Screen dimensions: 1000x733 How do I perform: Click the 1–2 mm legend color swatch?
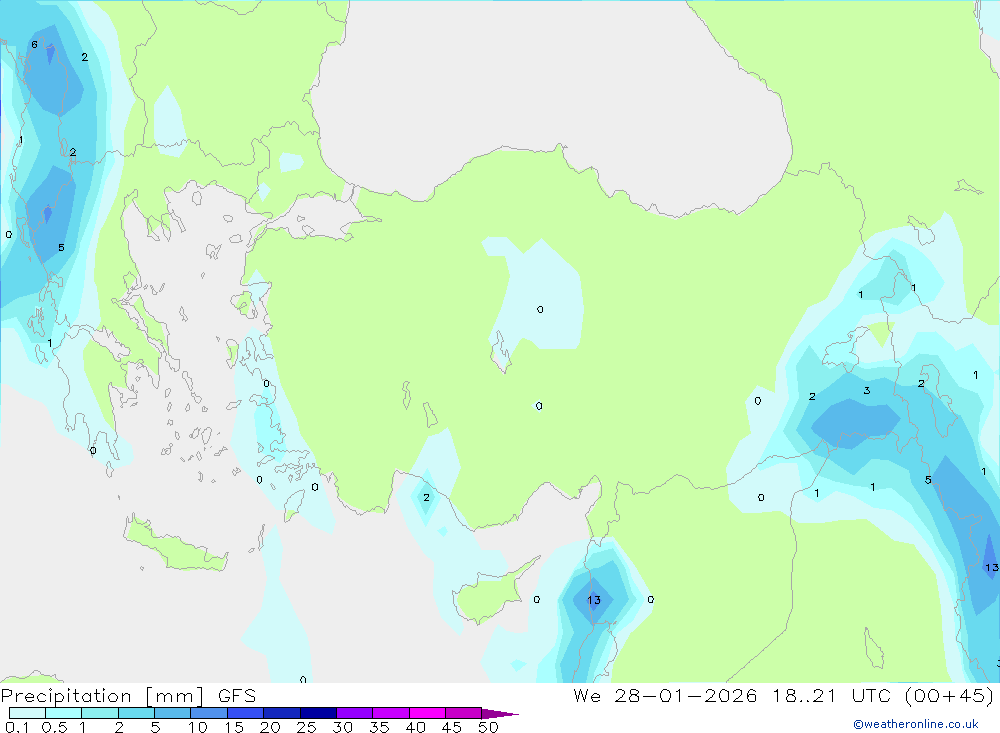[x=100, y=713]
